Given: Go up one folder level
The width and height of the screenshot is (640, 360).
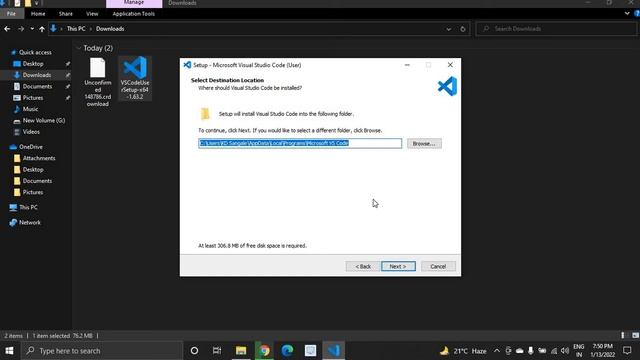Looking at the screenshot, I should [x=42, y=29].
